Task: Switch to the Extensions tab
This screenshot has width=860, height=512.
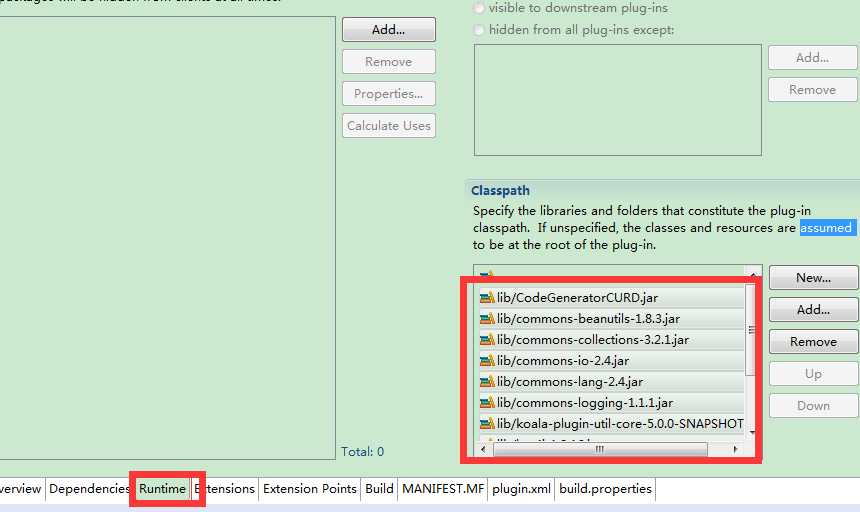Action: 225,488
